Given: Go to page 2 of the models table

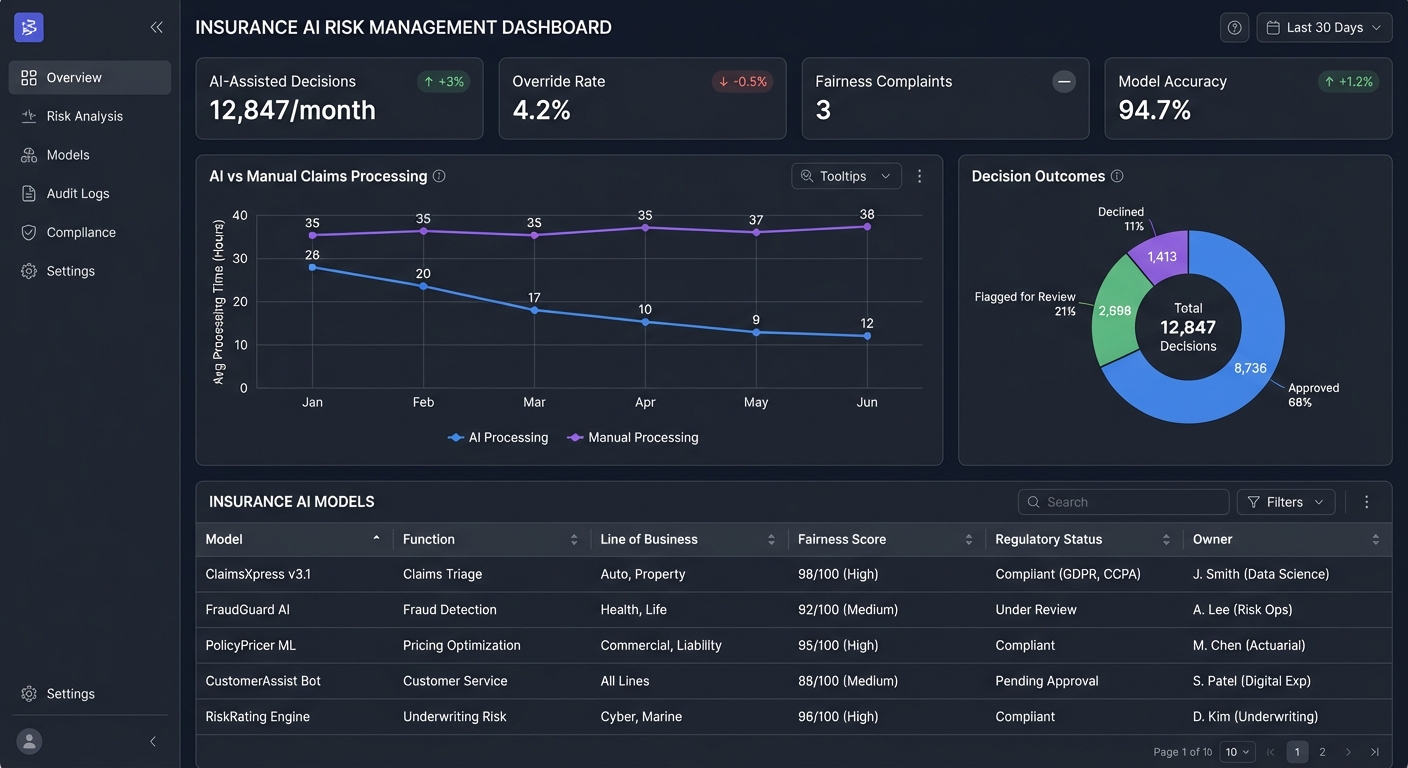Looking at the screenshot, I should pyautogui.click(x=1322, y=751).
